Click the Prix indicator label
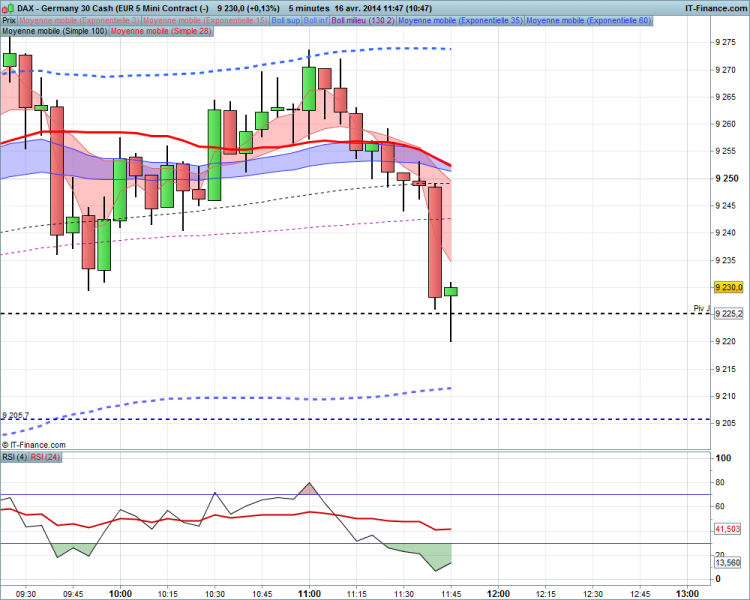750x600 pixels. (x=9, y=21)
